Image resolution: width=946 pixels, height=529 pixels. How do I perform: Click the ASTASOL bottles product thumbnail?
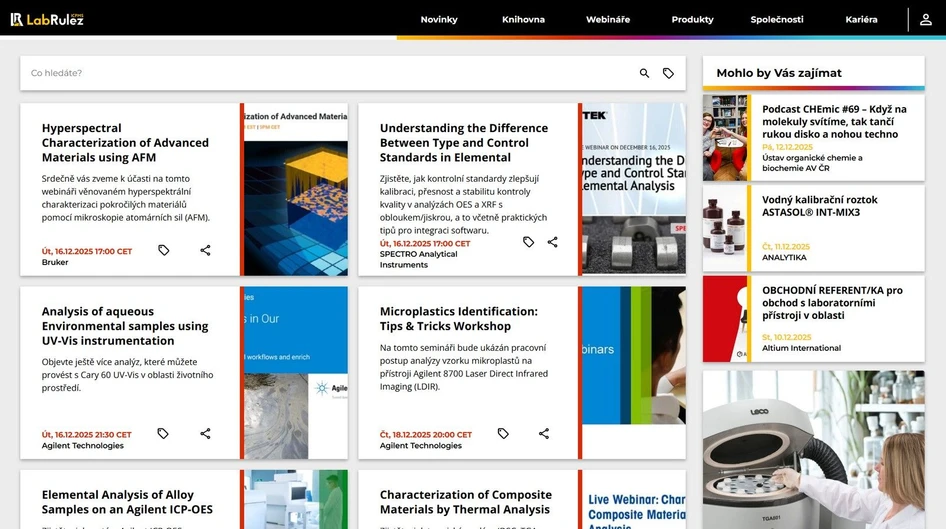click(725, 228)
